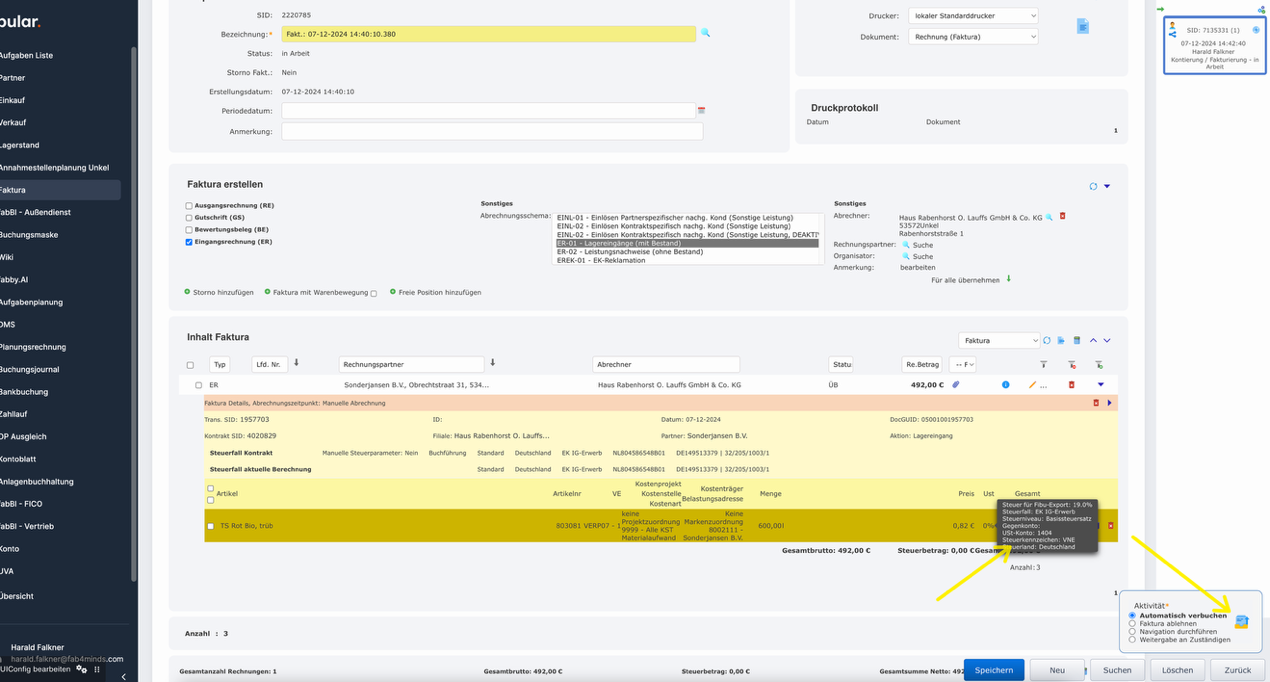Delete the invoice row via red trash icon
This screenshot has height=682, width=1270.
(1072, 384)
